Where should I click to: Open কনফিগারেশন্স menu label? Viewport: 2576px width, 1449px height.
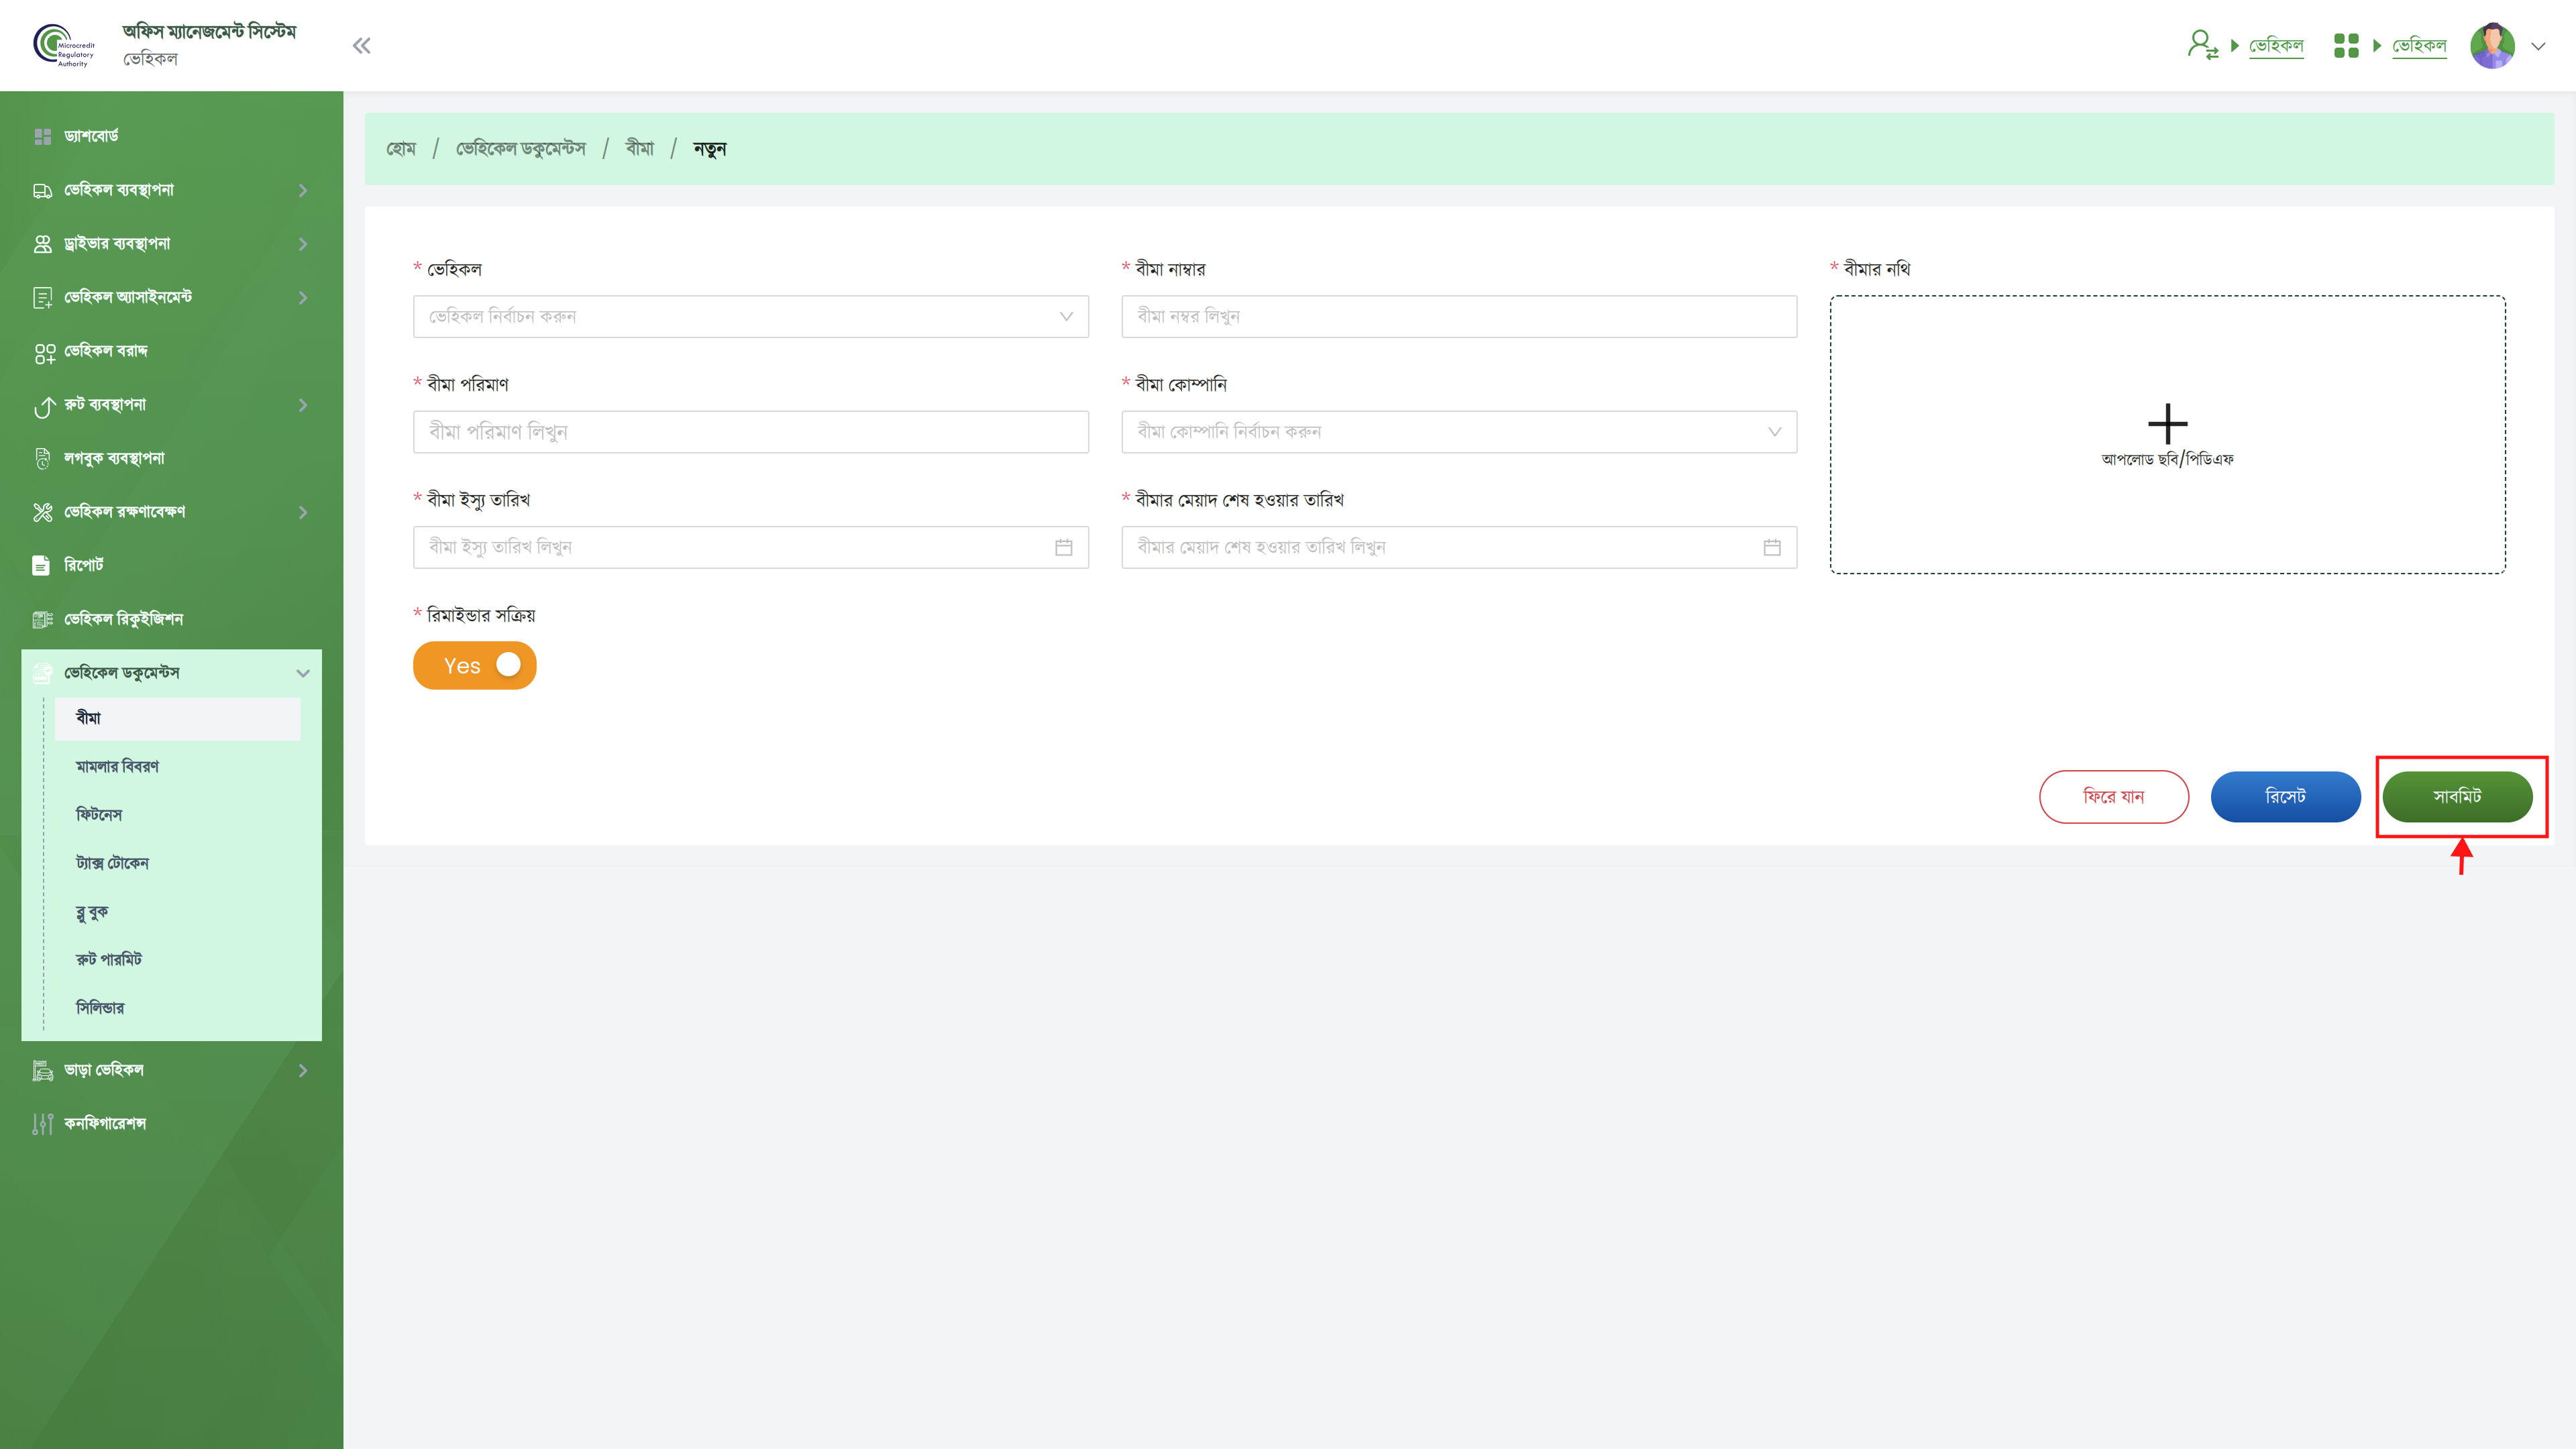click(x=105, y=1124)
